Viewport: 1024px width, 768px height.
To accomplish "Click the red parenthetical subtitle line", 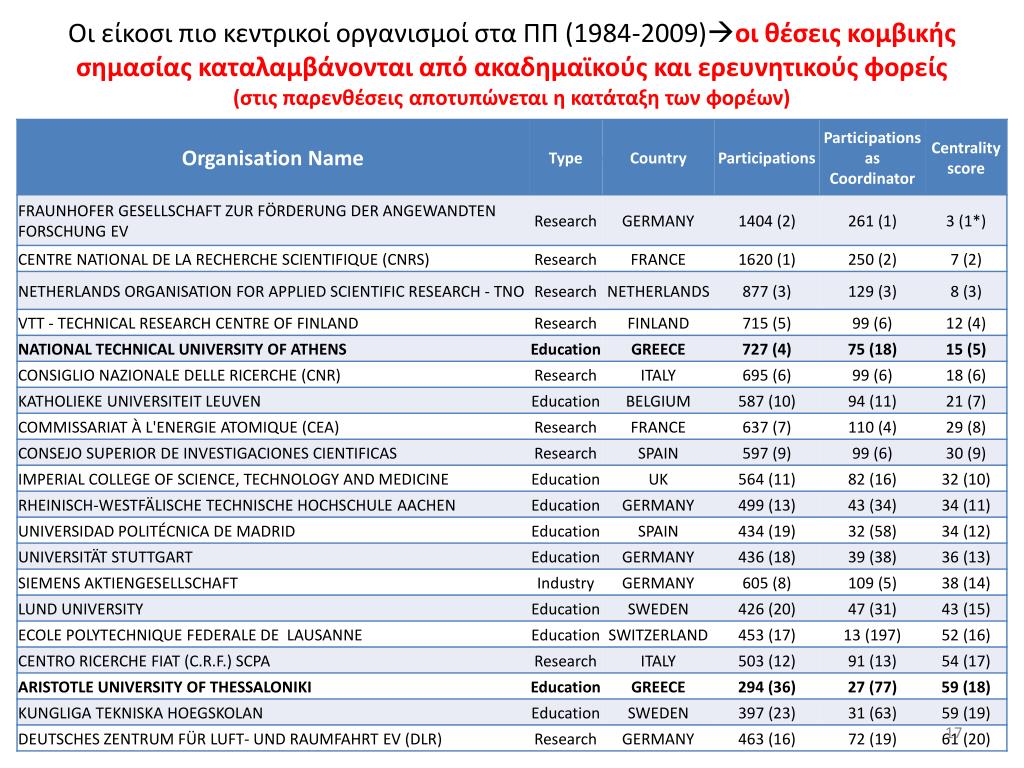I will [x=511, y=98].
